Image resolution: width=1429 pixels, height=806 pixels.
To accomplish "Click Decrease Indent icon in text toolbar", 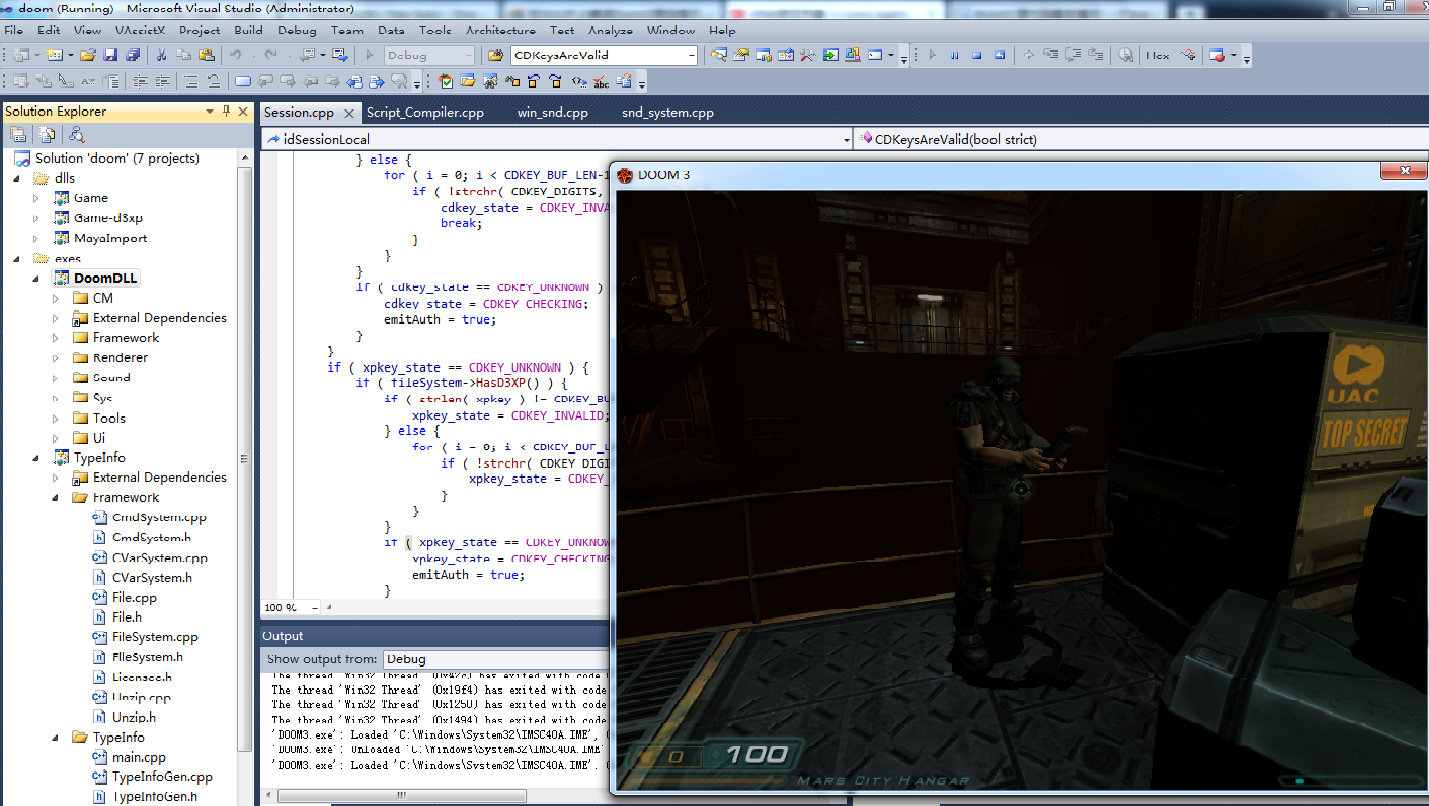I will 140,81.
